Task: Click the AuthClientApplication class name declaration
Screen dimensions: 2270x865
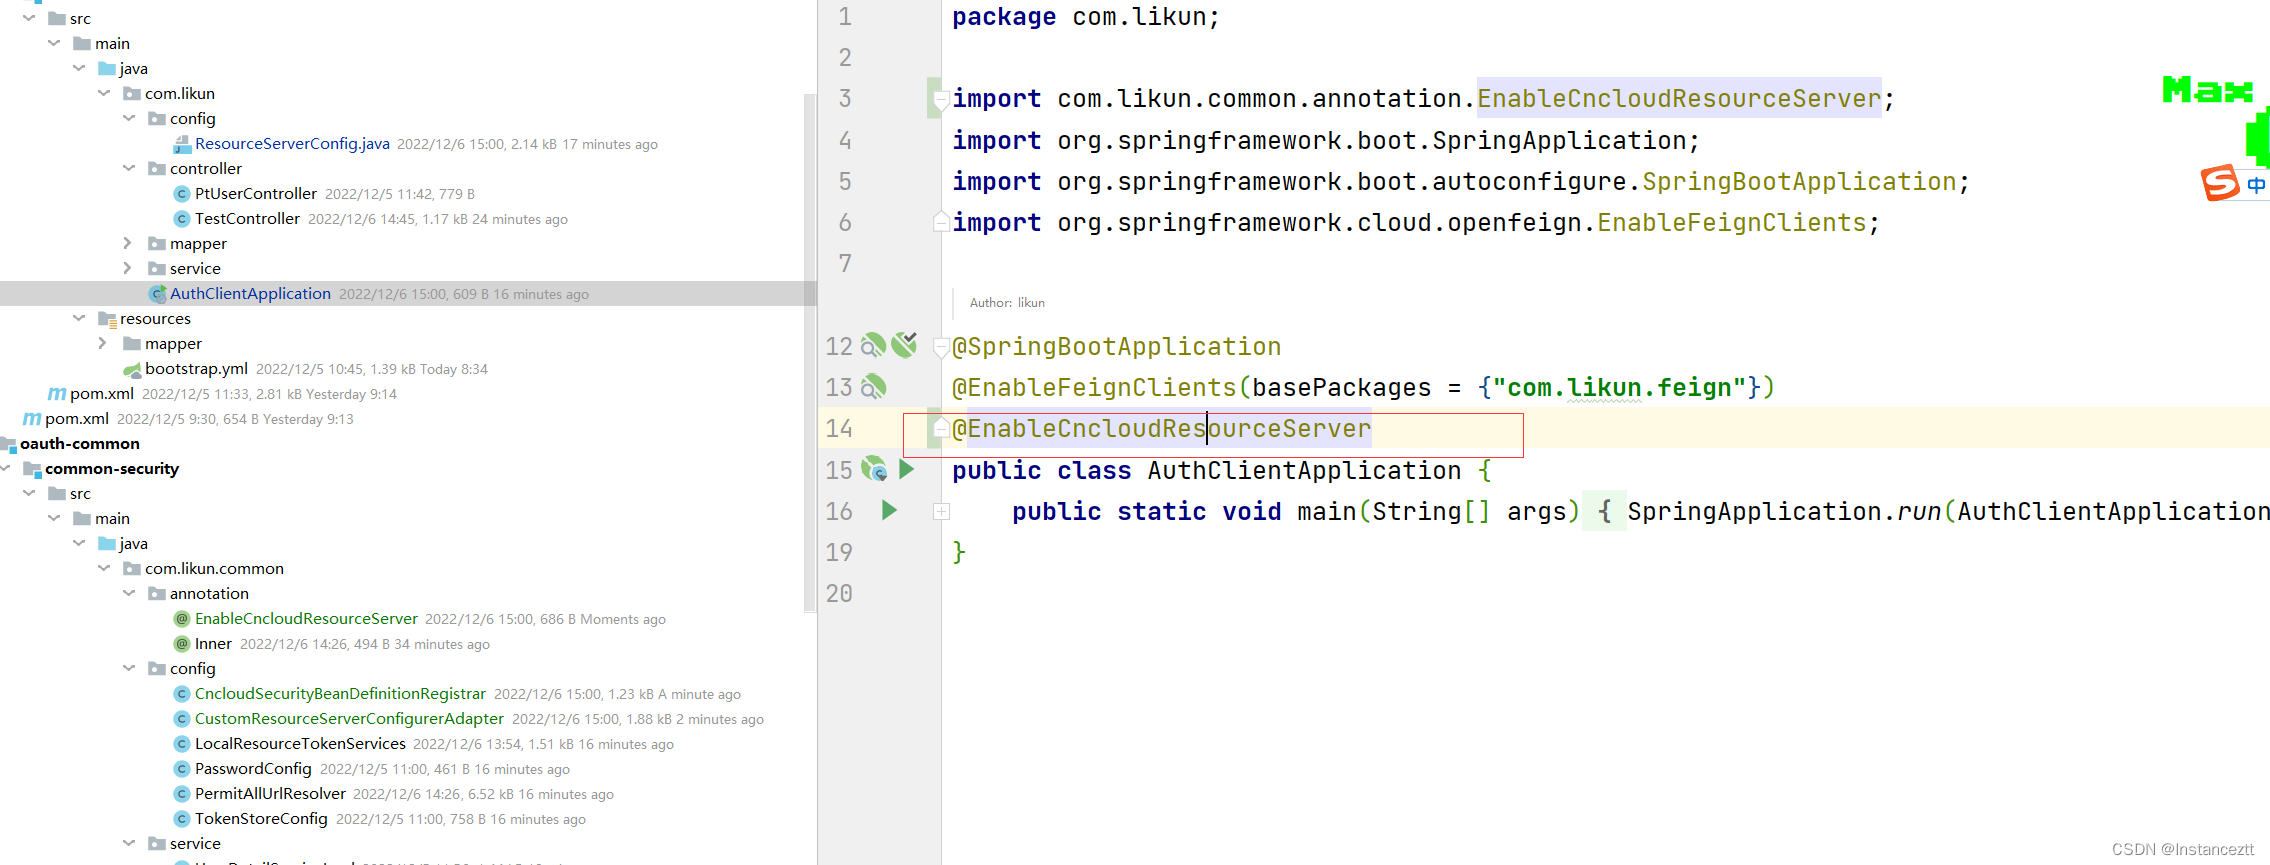Action: [x=1304, y=471]
